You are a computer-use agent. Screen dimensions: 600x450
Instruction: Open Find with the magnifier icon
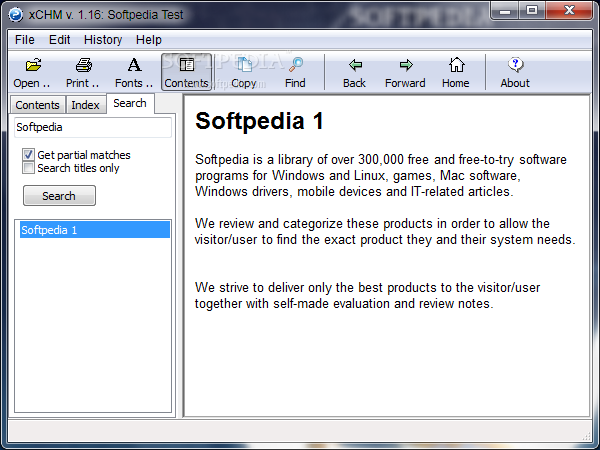(x=295, y=65)
